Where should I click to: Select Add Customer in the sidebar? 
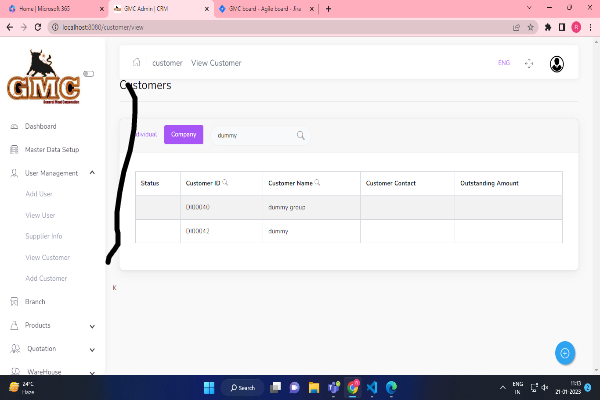46,278
